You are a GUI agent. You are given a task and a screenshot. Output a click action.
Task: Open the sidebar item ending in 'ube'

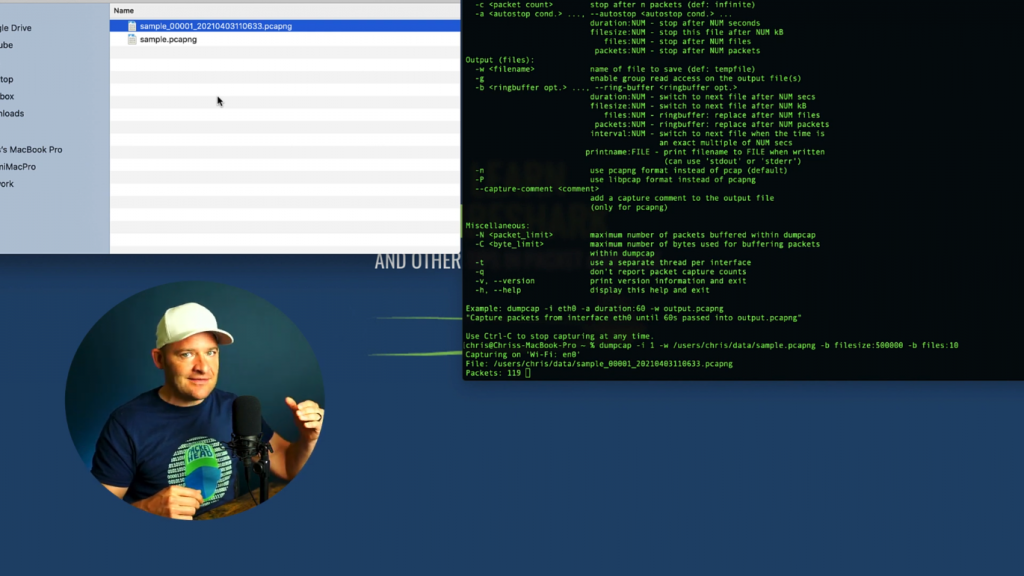tap(7, 45)
